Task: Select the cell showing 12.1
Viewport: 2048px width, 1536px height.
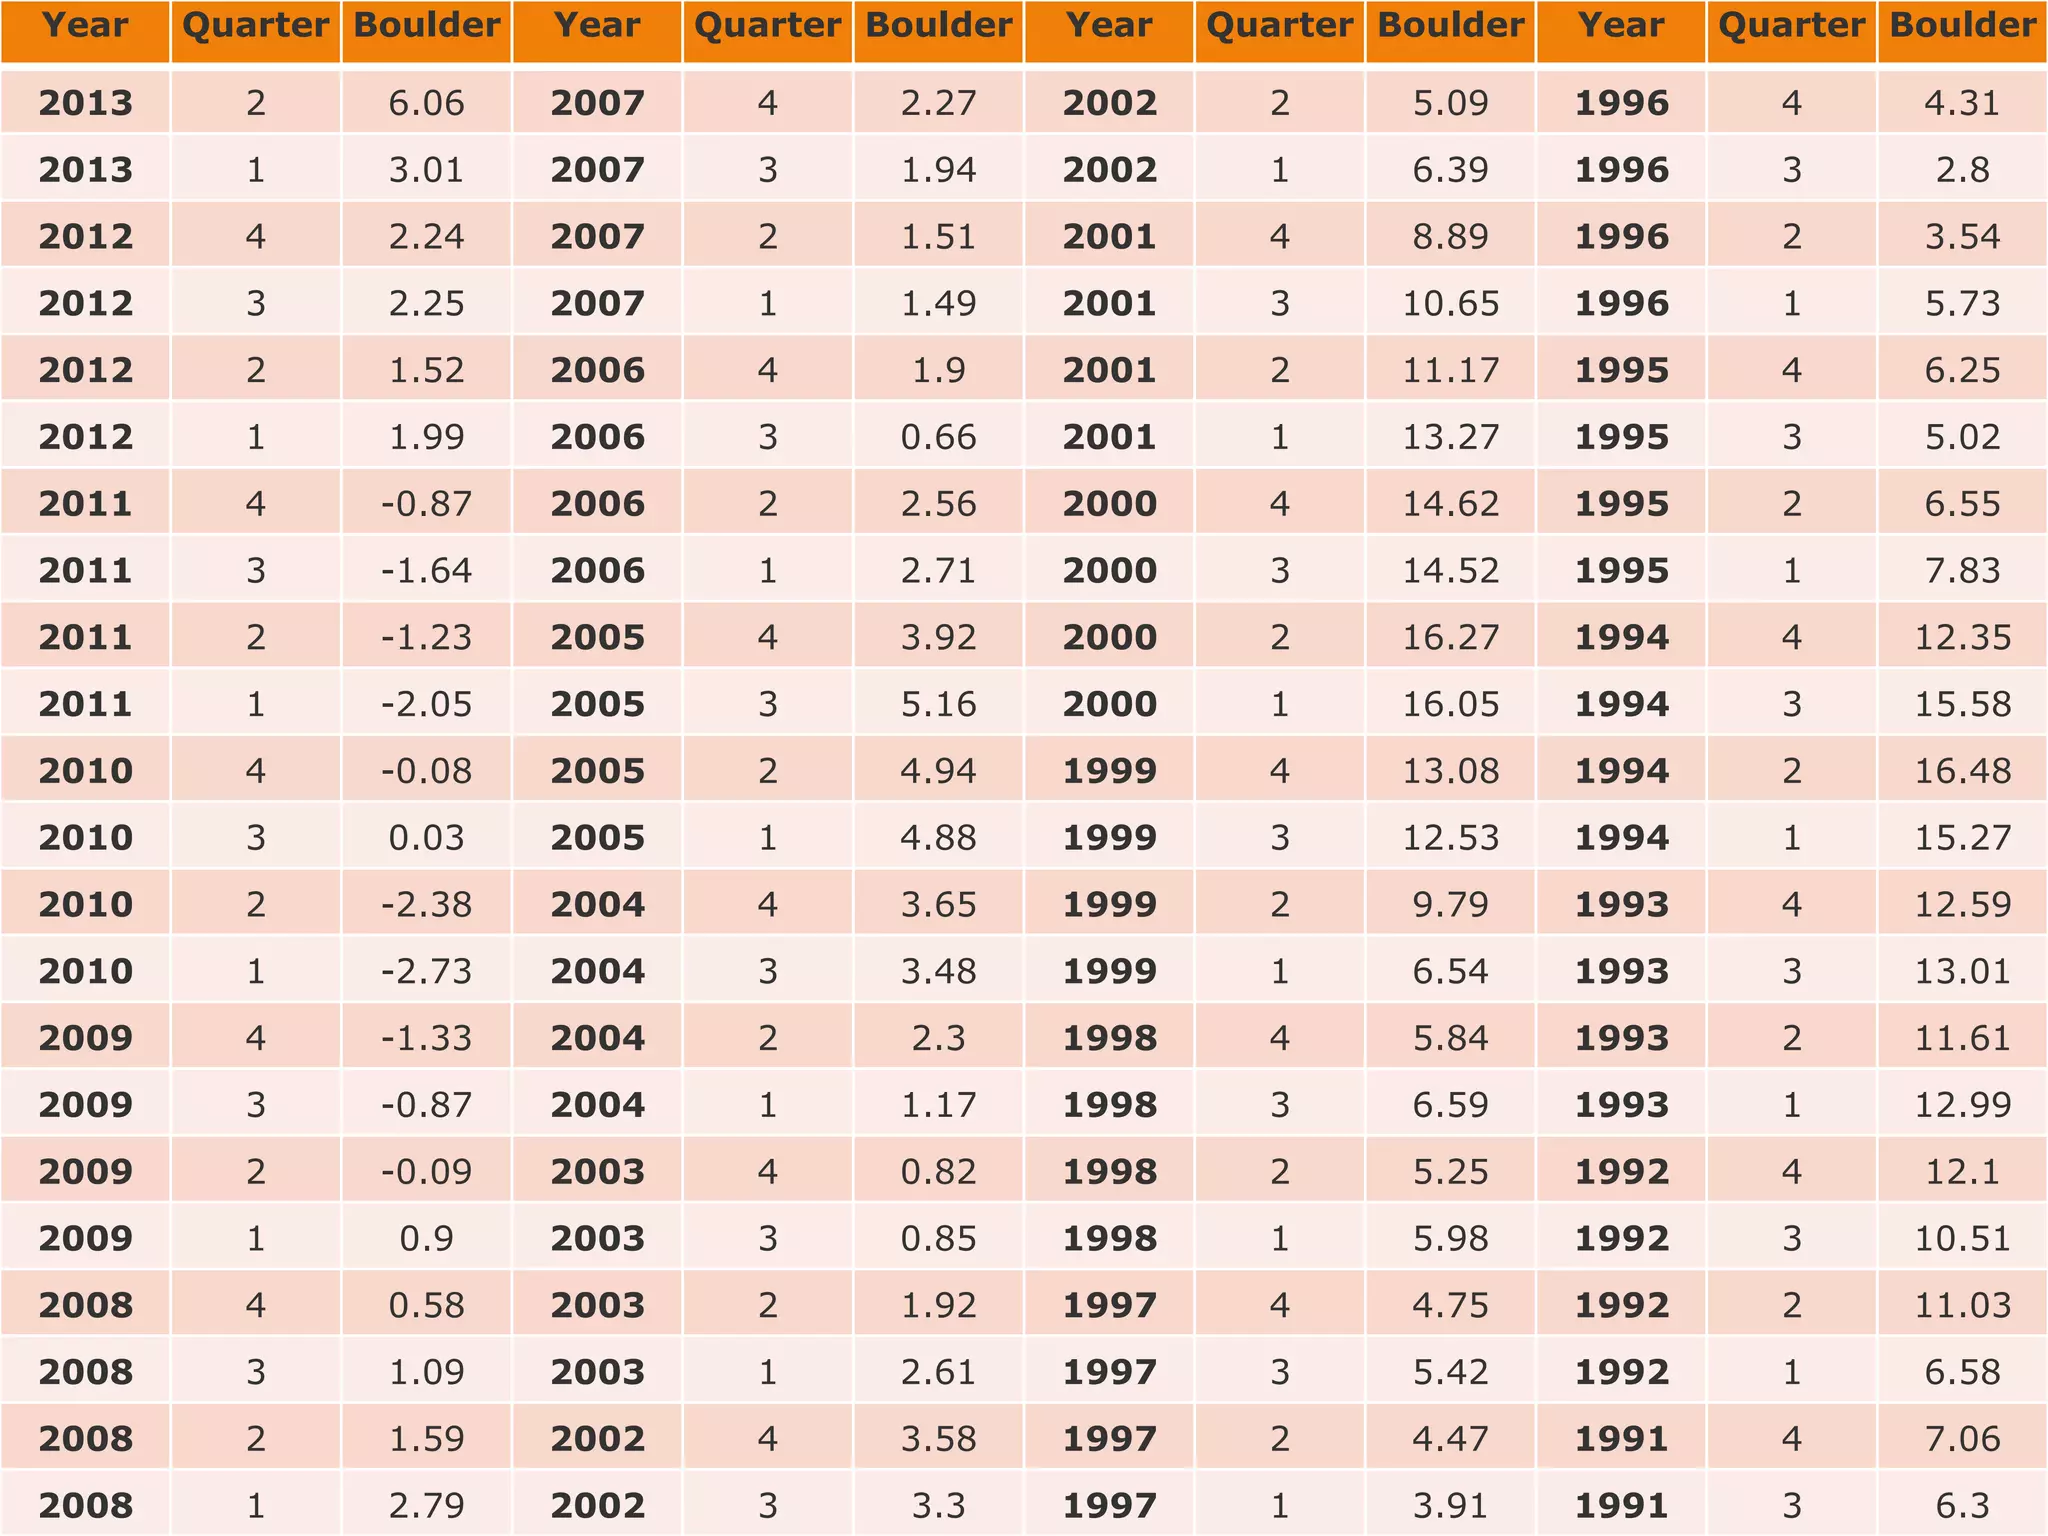Action: (x=1962, y=1171)
